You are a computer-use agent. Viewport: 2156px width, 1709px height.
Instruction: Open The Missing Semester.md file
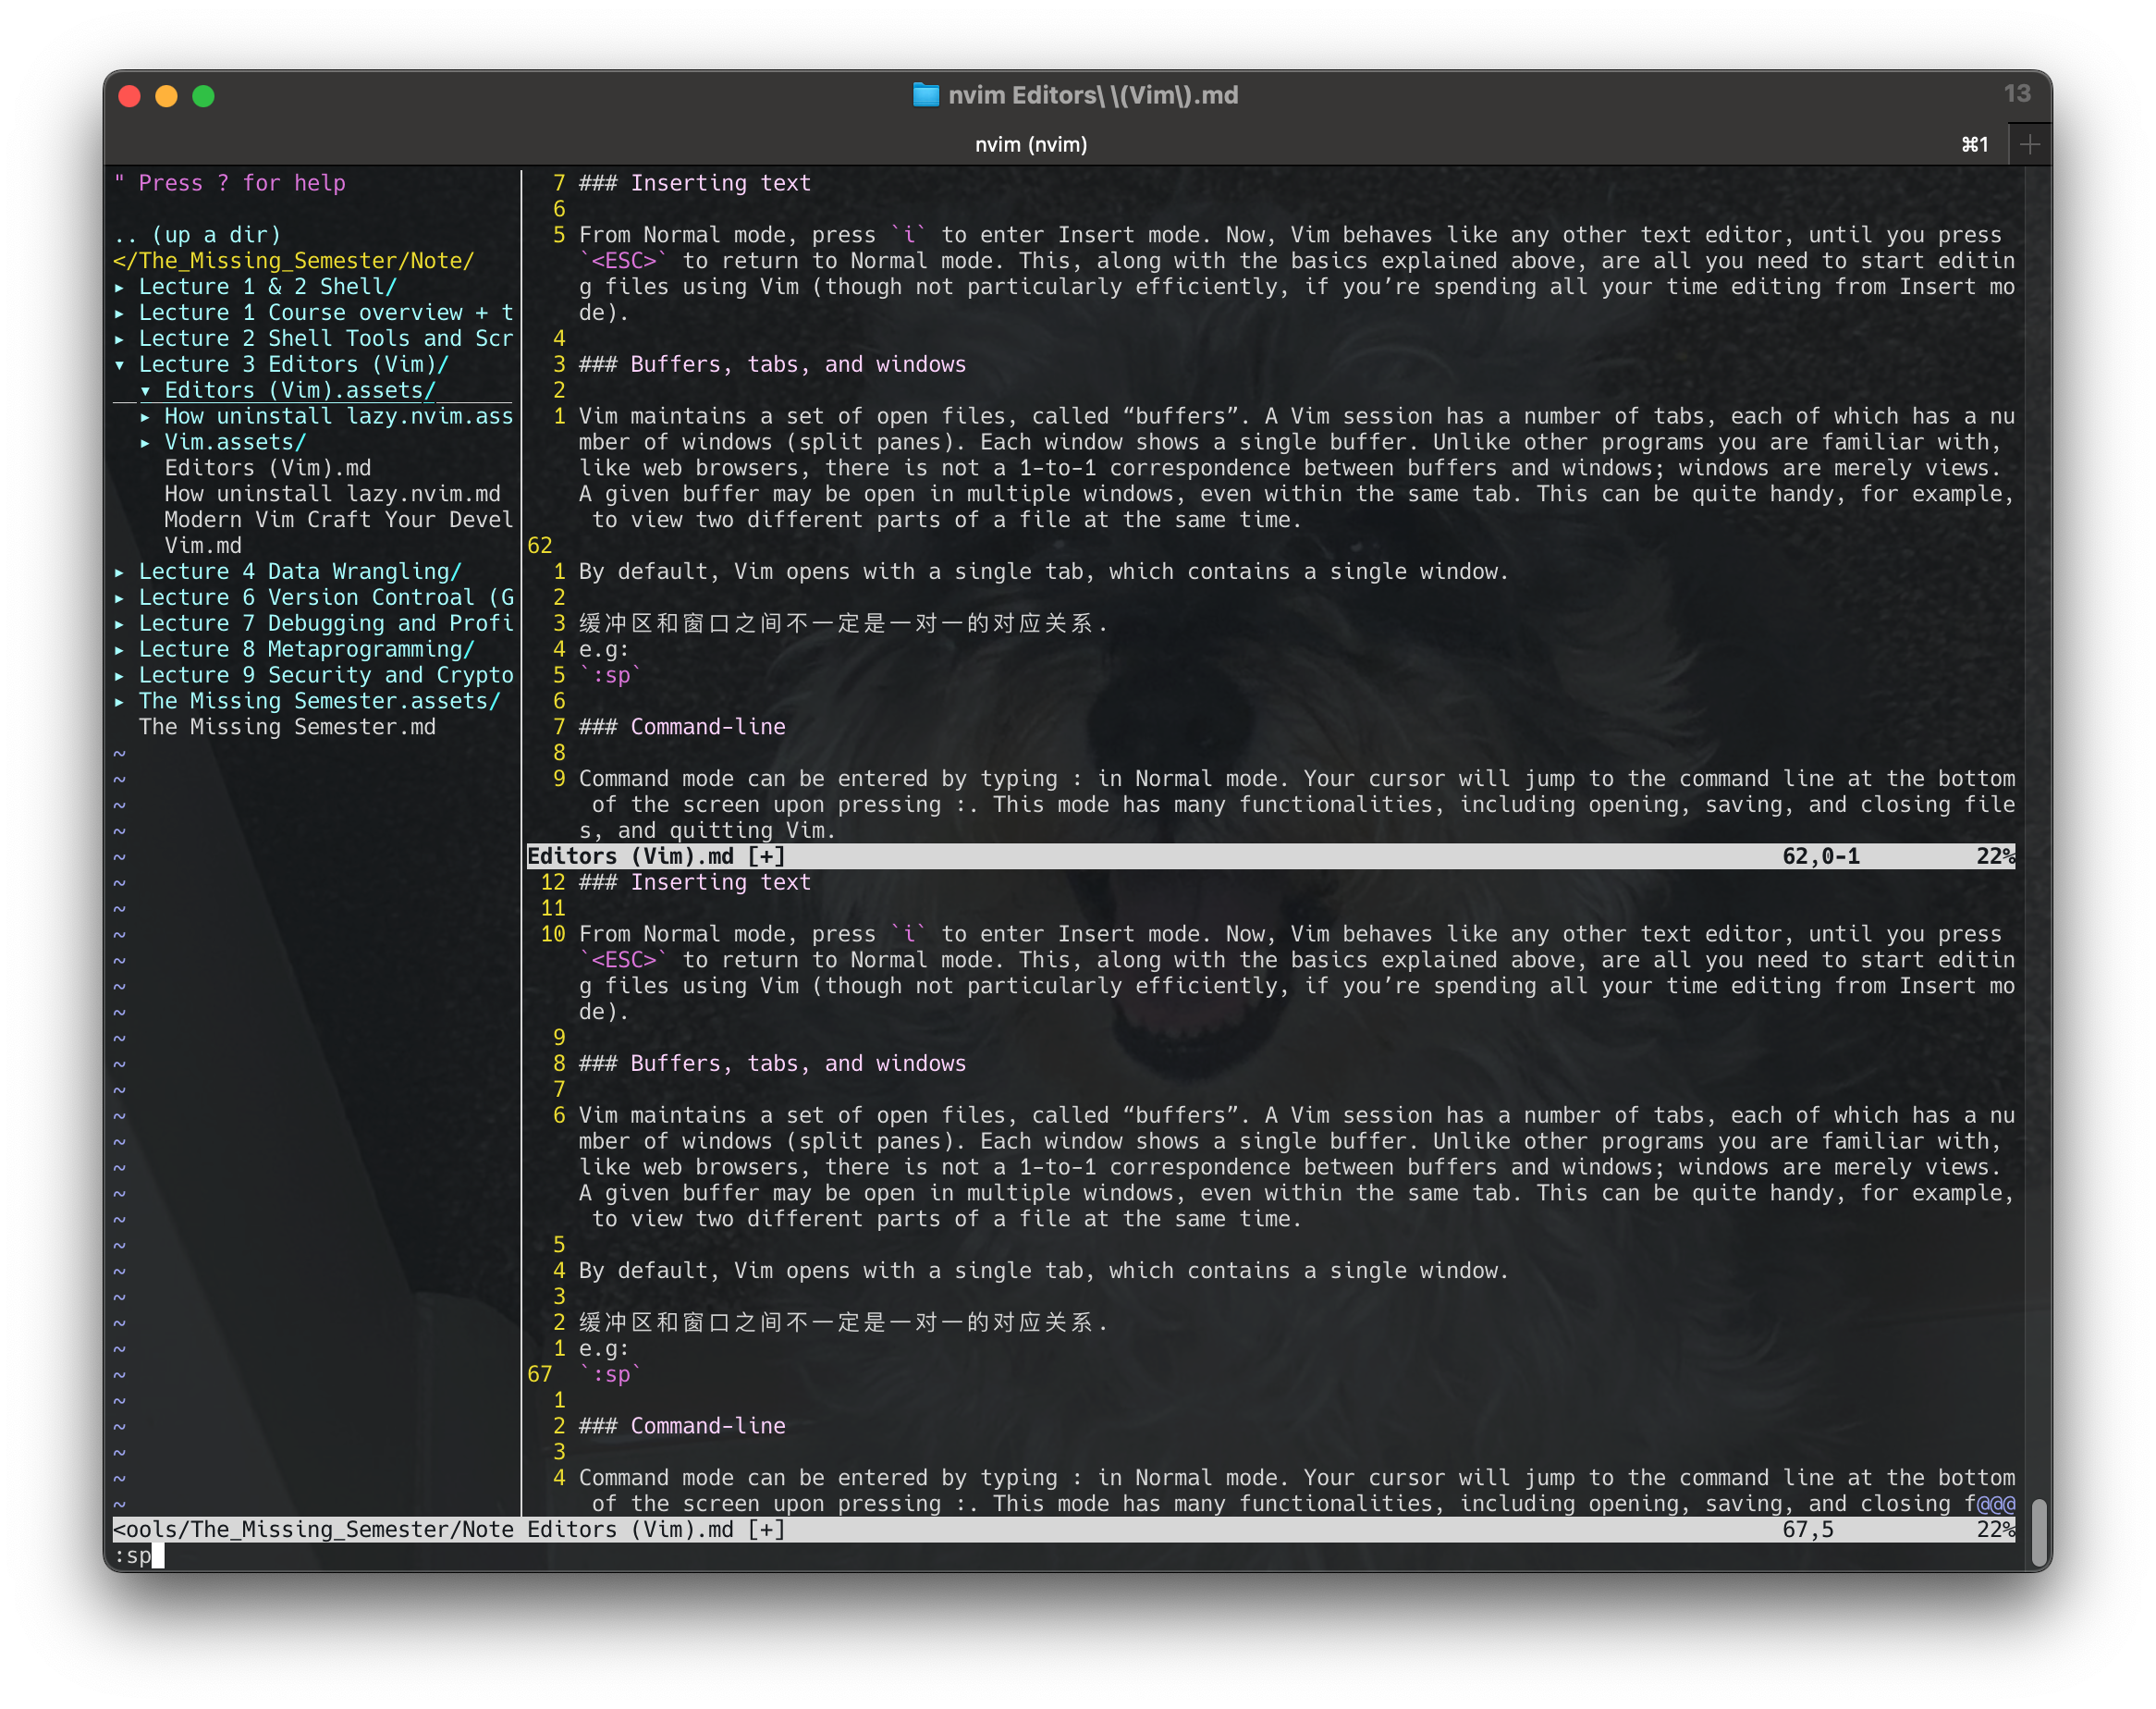pyautogui.click(x=287, y=727)
